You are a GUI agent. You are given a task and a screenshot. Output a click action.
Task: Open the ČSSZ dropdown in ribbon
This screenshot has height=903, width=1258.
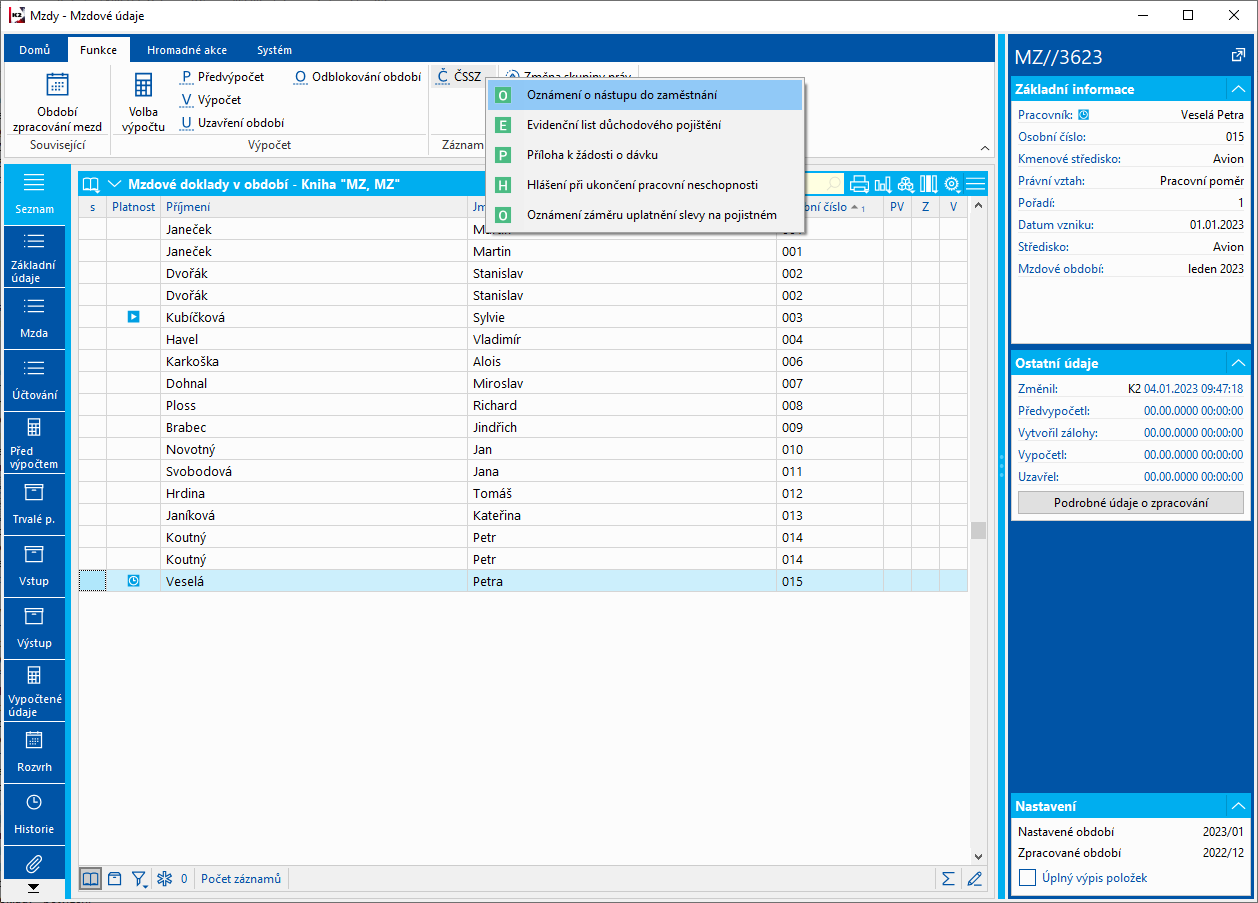click(x=460, y=77)
